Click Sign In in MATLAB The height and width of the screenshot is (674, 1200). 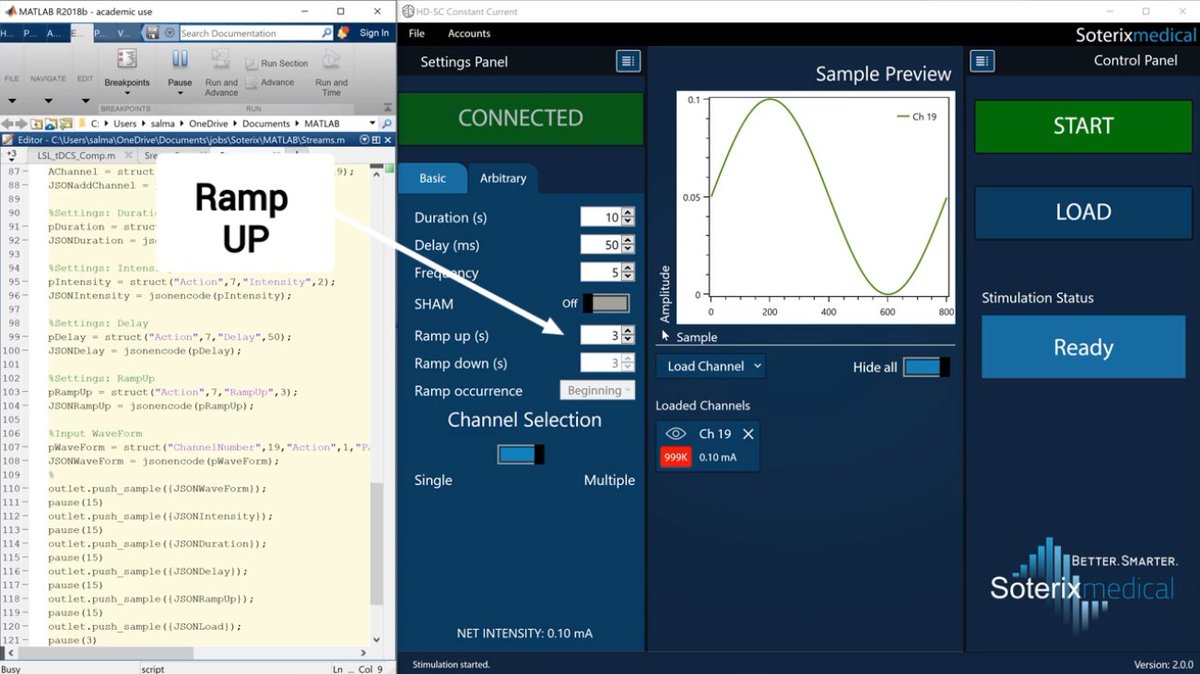tap(374, 33)
